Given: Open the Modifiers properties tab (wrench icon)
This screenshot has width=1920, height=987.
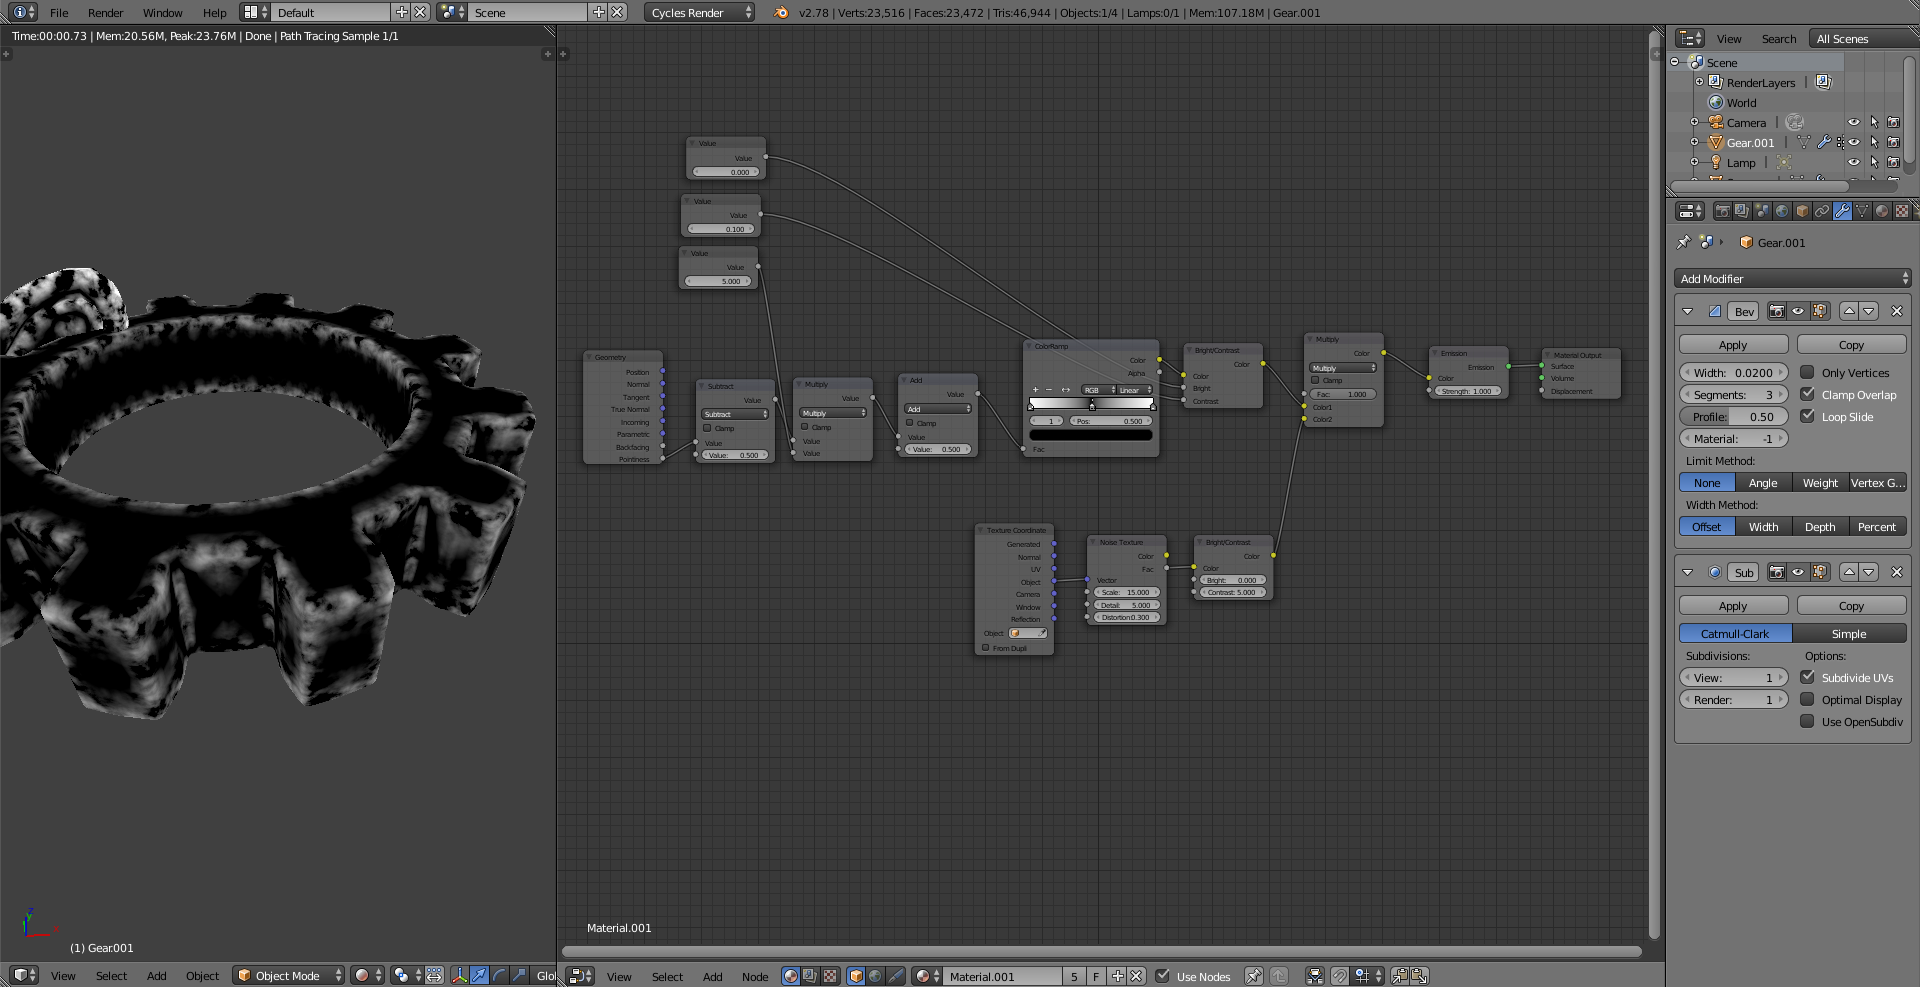Looking at the screenshot, I should (x=1842, y=211).
